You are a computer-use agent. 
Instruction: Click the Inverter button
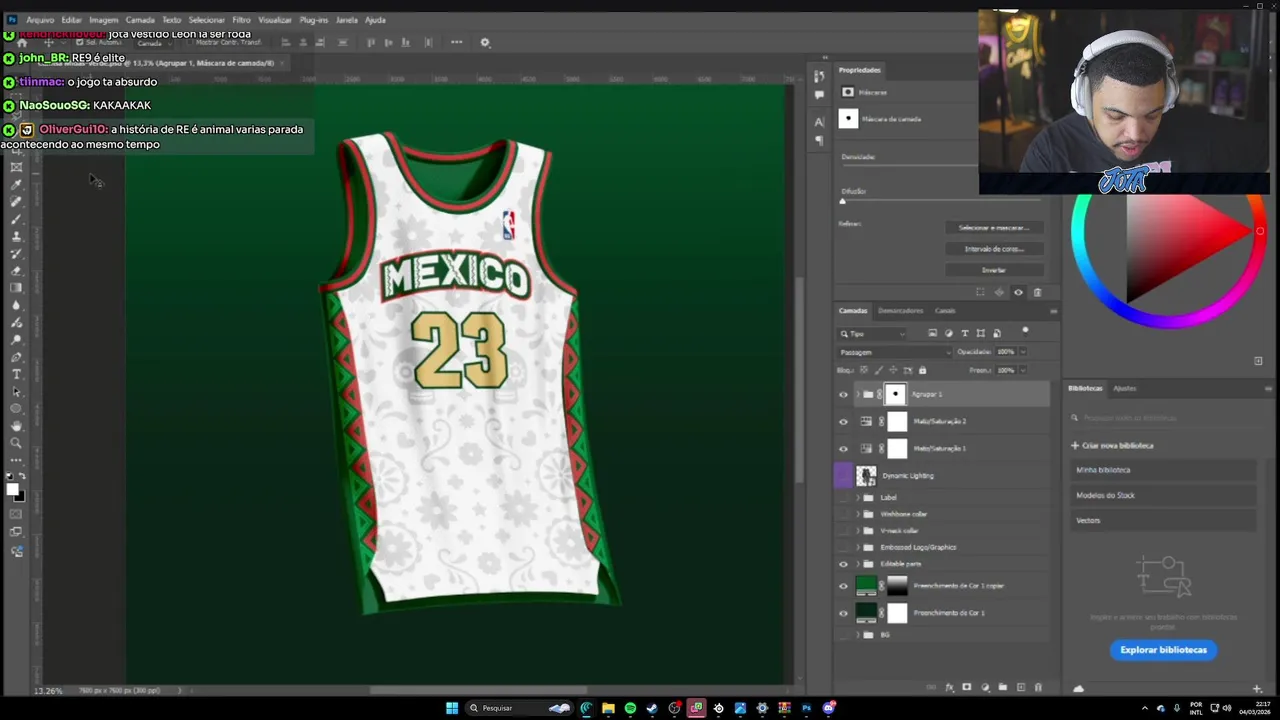click(x=994, y=270)
